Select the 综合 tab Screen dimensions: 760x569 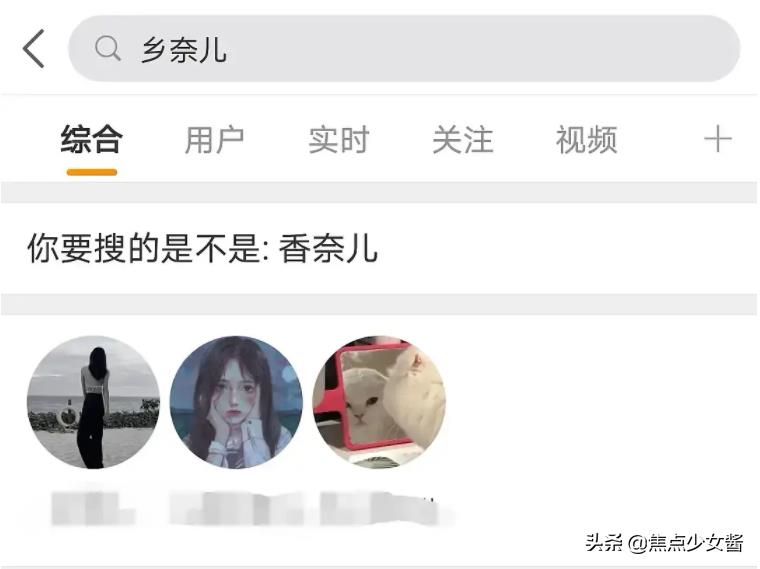click(92, 140)
